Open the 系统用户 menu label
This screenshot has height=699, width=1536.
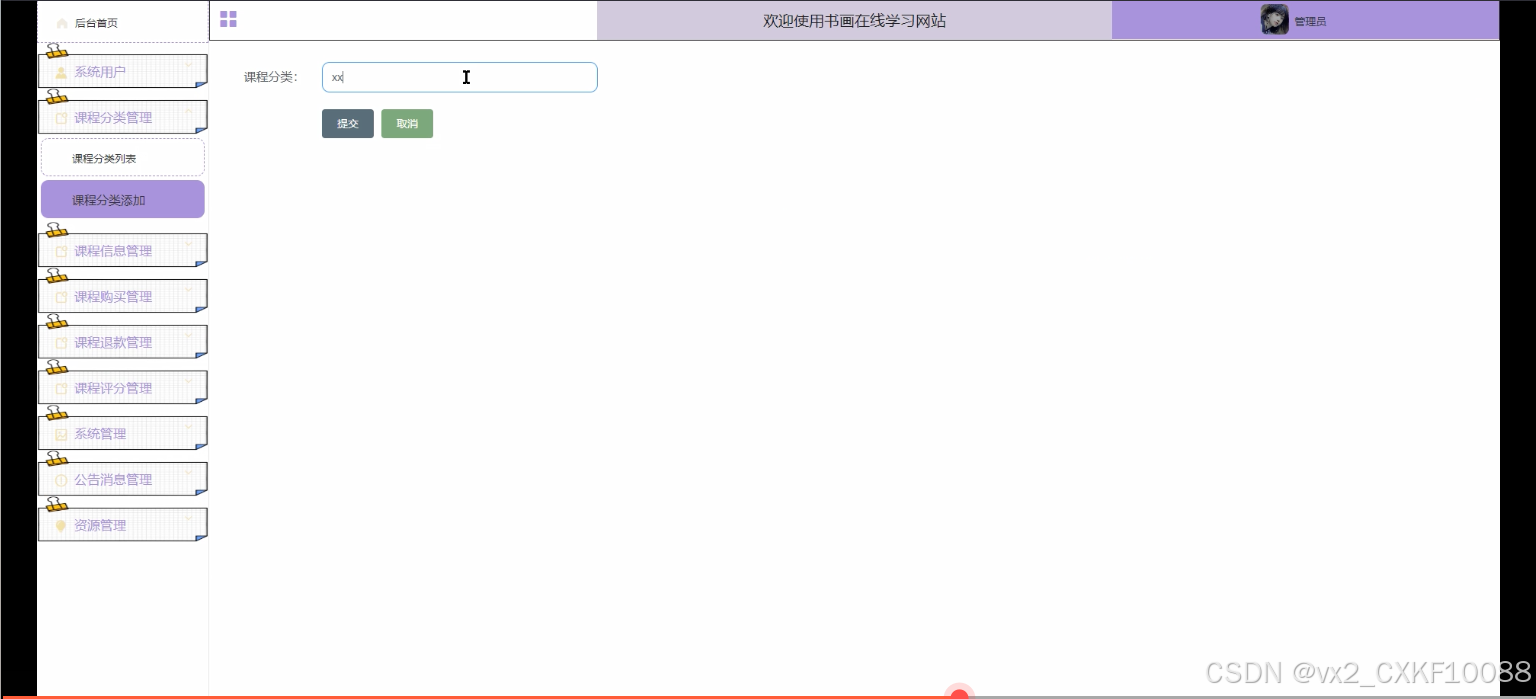click(x=100, y=72)
